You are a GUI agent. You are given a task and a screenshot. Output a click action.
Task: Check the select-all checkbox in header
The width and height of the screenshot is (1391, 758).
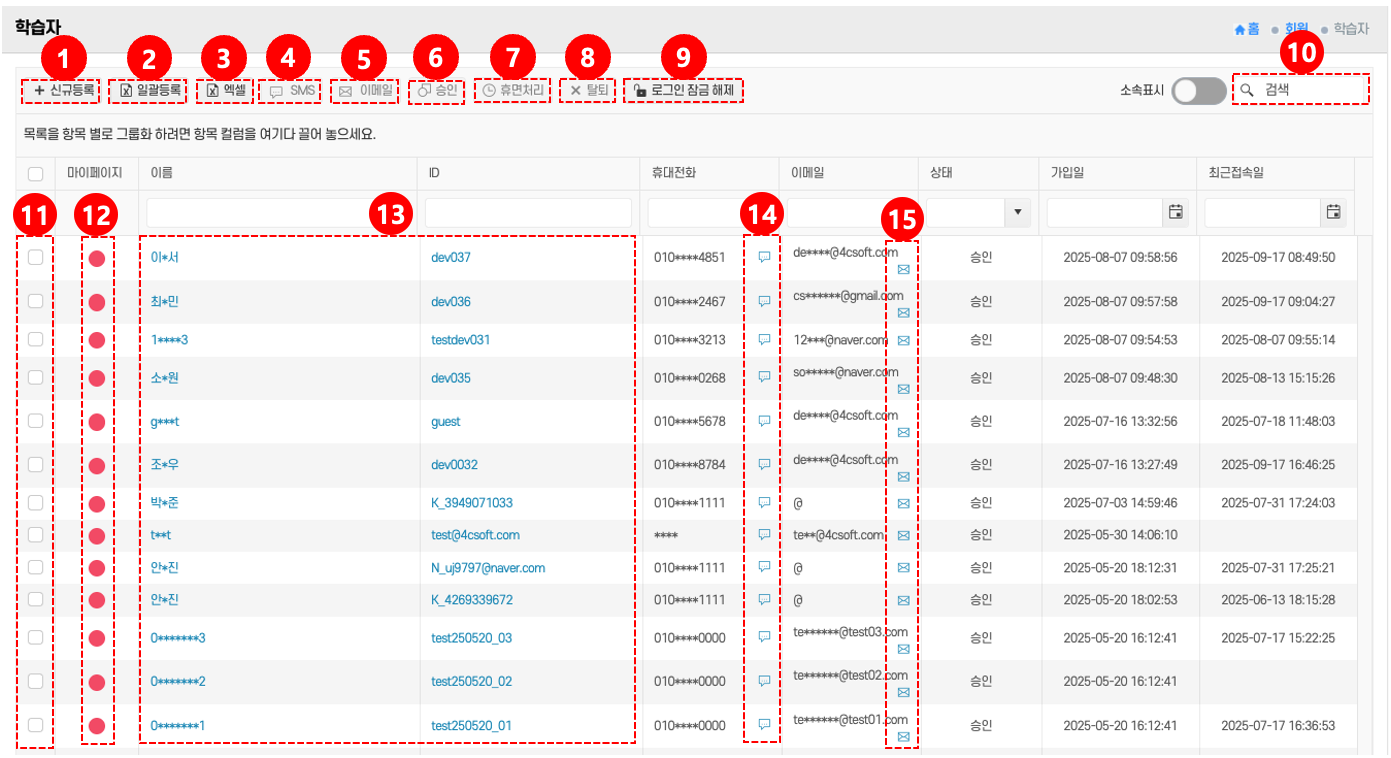coord(35,174)
